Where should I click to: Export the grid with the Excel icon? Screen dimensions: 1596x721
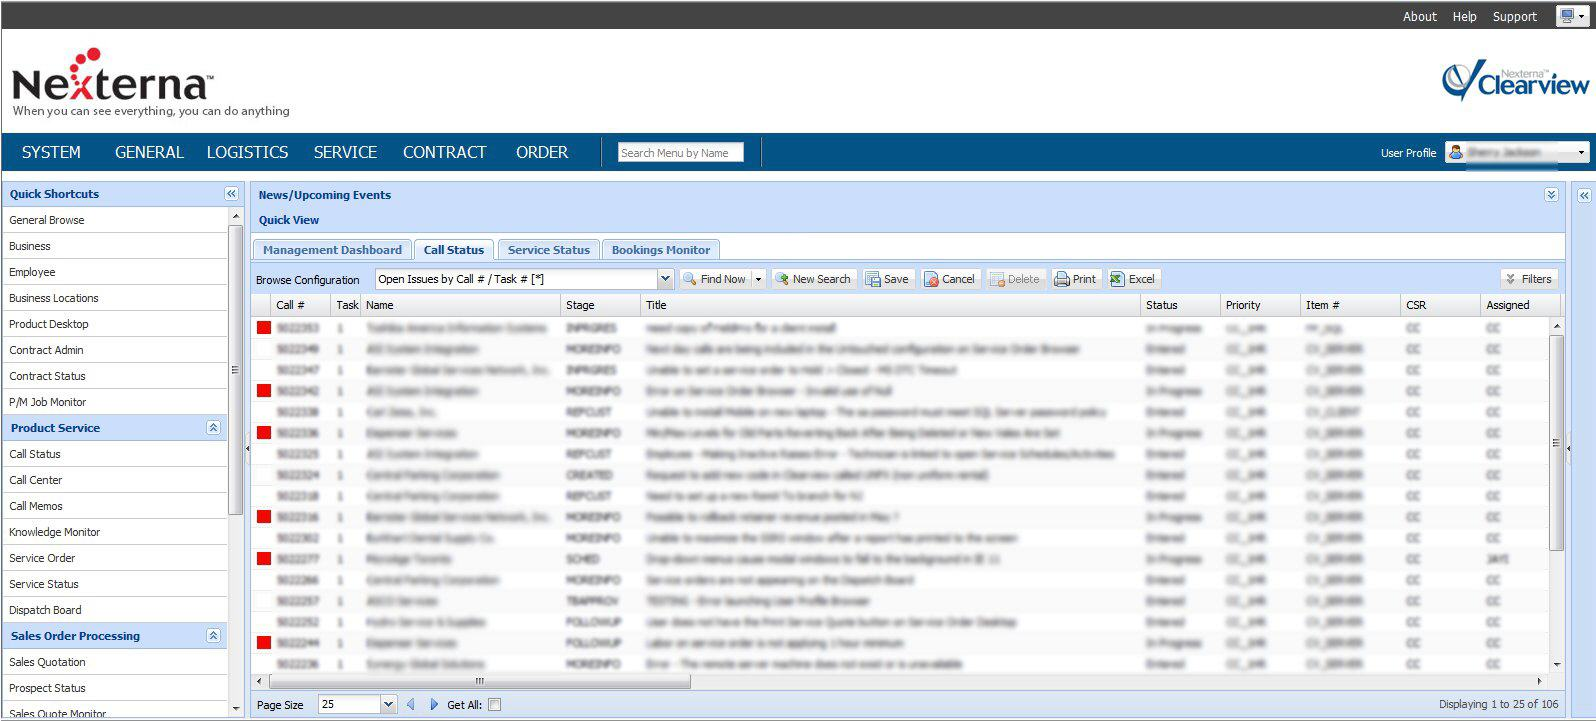pos(1117,280)
